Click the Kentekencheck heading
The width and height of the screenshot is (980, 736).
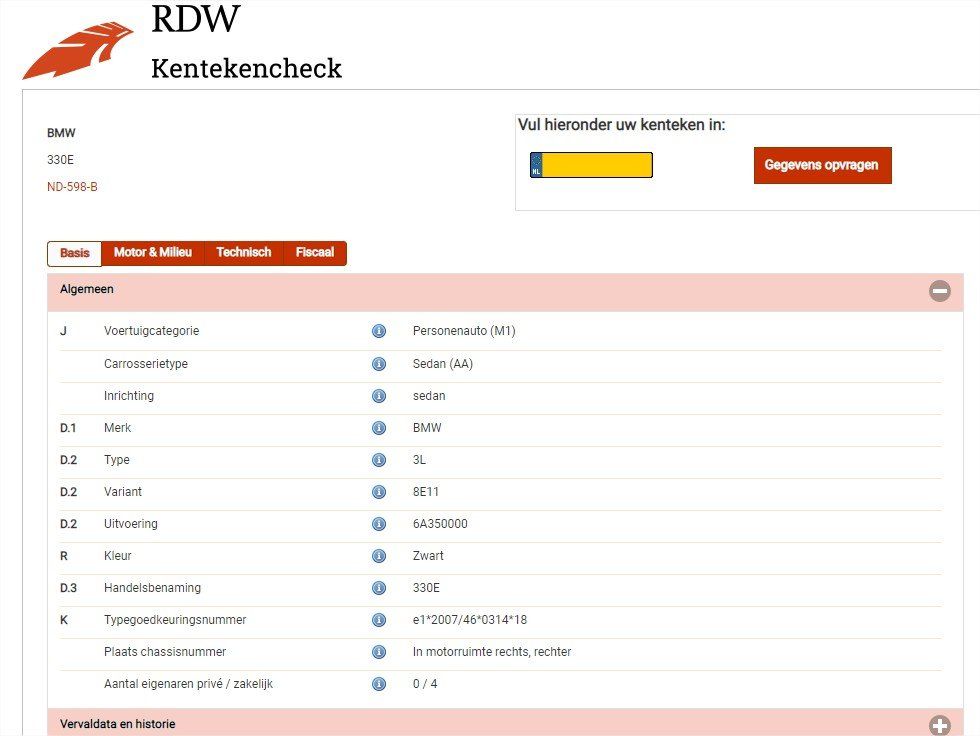coord(246,68)
